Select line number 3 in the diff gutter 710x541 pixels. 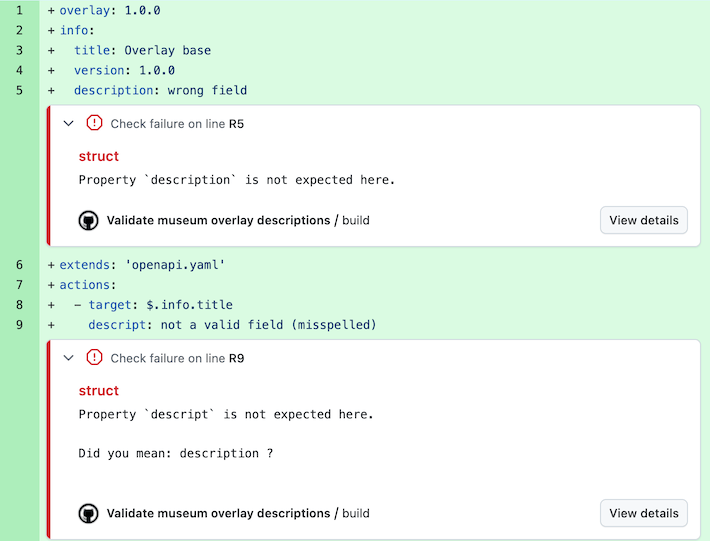[x=19, y=50]
